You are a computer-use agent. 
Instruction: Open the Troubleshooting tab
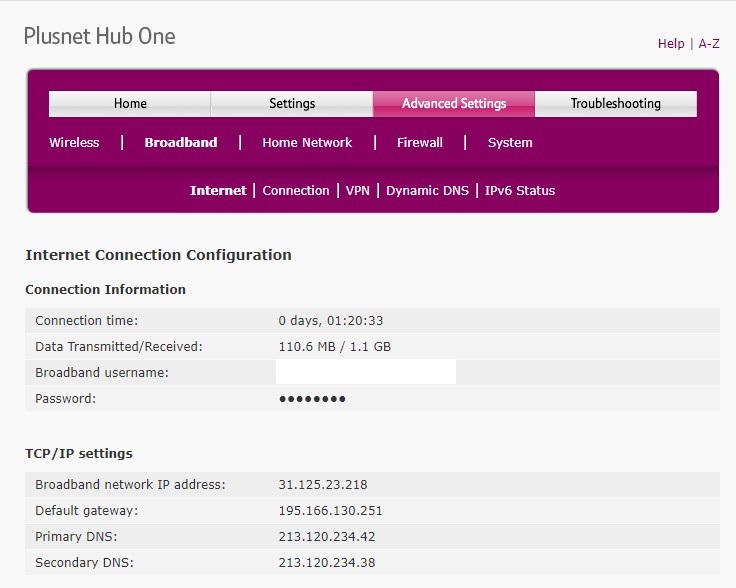(x=615, y=104)
